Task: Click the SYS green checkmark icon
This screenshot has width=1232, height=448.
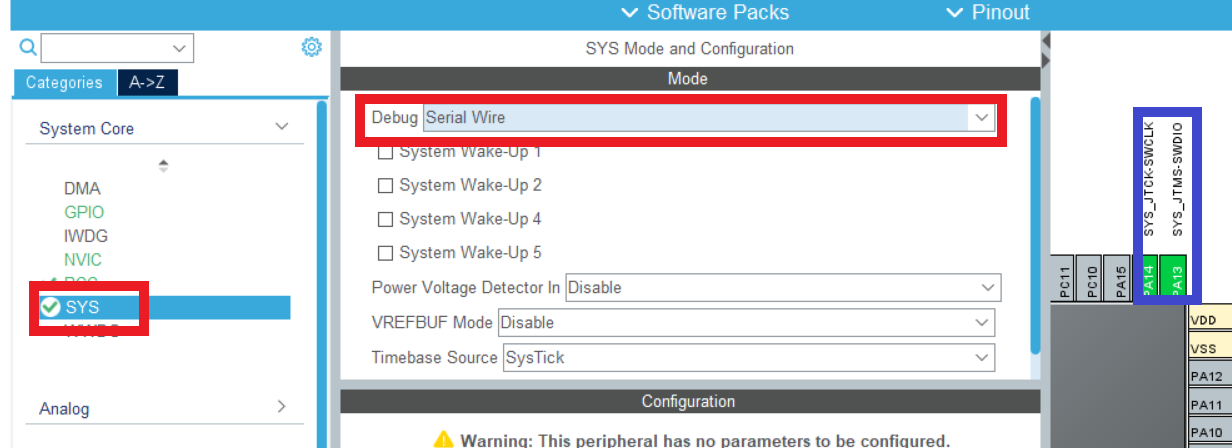Action: pos(50,307)
